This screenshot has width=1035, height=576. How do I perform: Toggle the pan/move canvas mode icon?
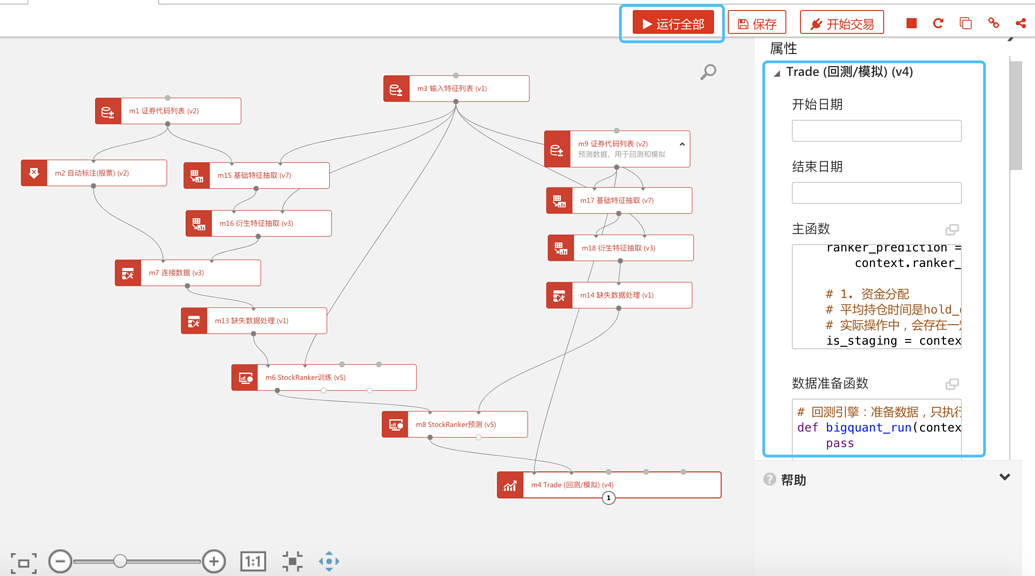click(329, 562)
